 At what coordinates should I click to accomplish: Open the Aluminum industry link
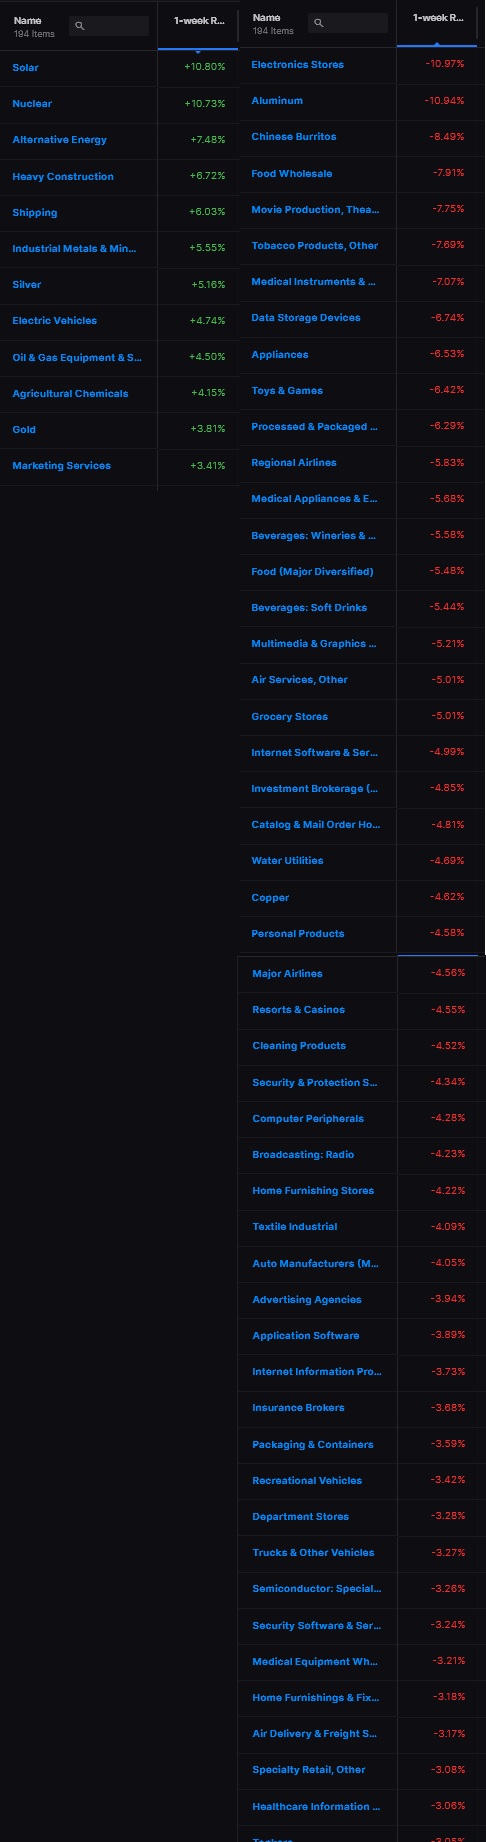point(277,101)
